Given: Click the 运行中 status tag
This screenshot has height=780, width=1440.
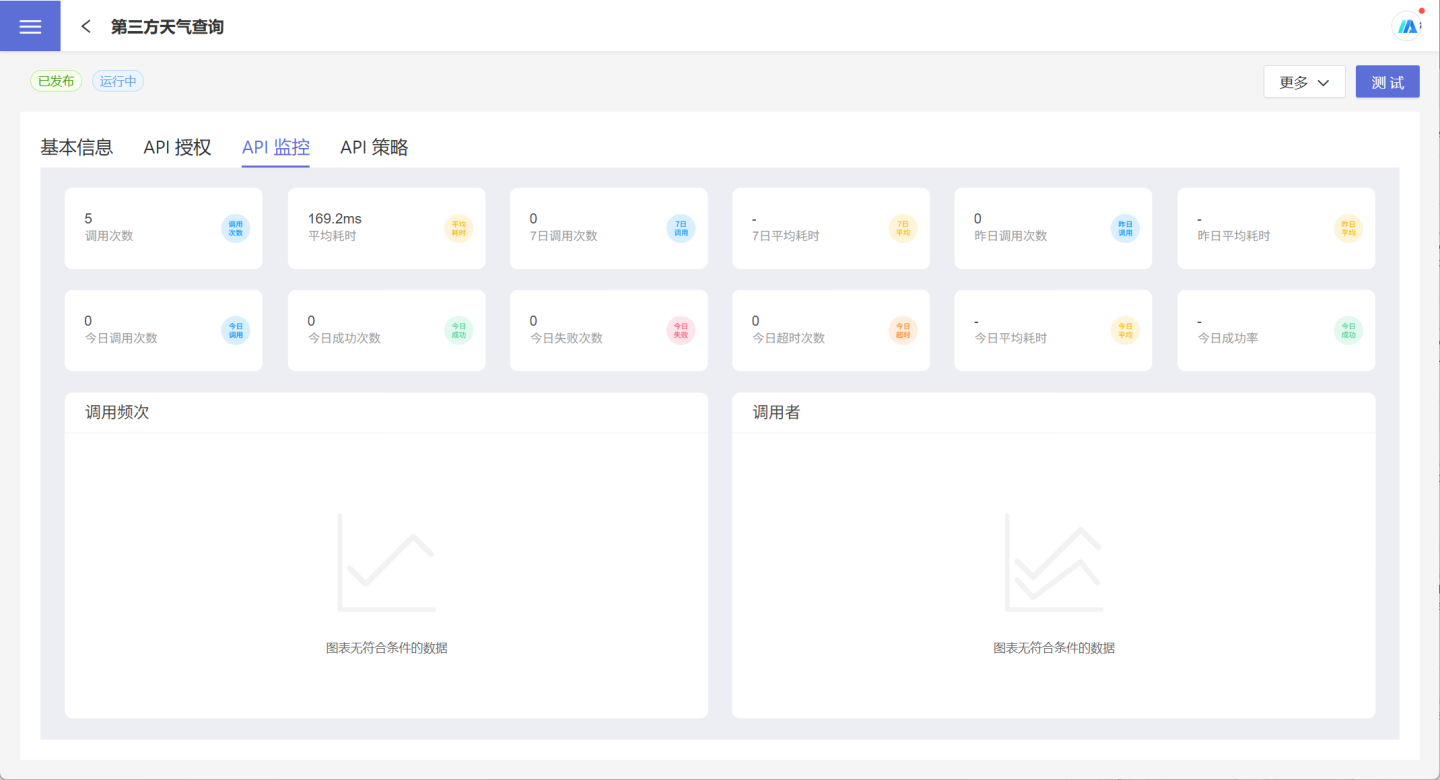Looking at the screenshot, I should tap(118, 81).
